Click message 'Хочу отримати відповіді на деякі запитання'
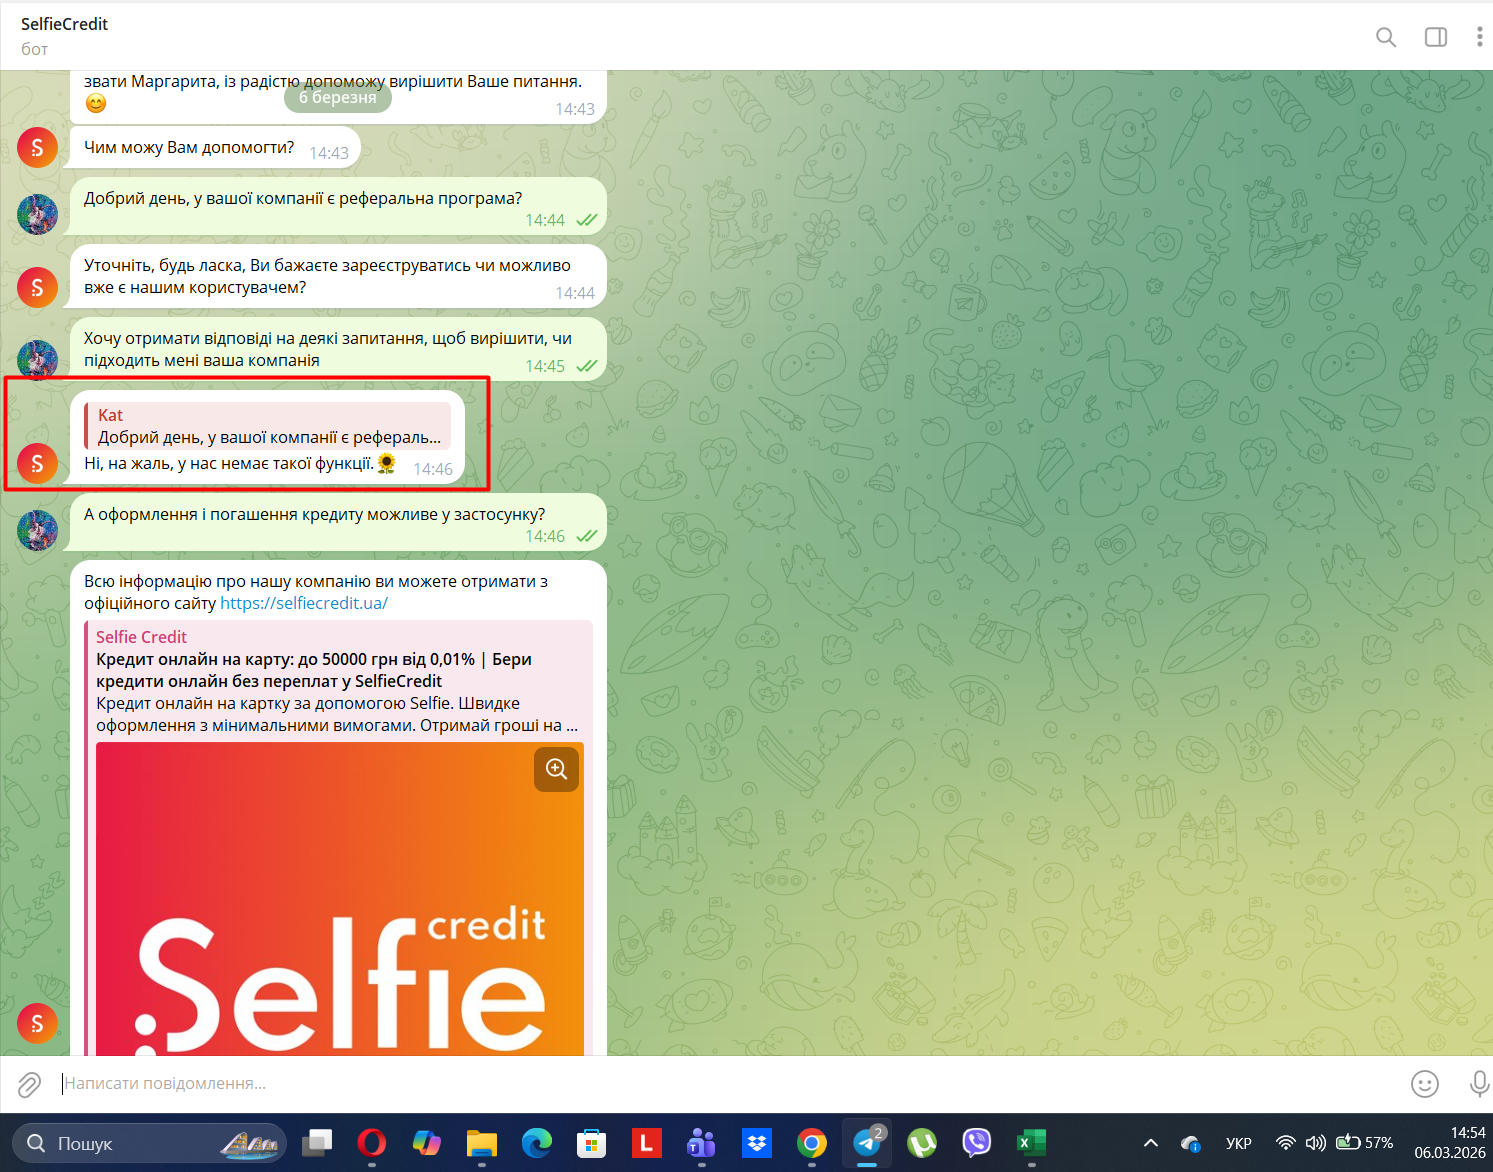The height and width of the screenshot is (1172, 1493). pyautogui.click(x=328, y=349)
